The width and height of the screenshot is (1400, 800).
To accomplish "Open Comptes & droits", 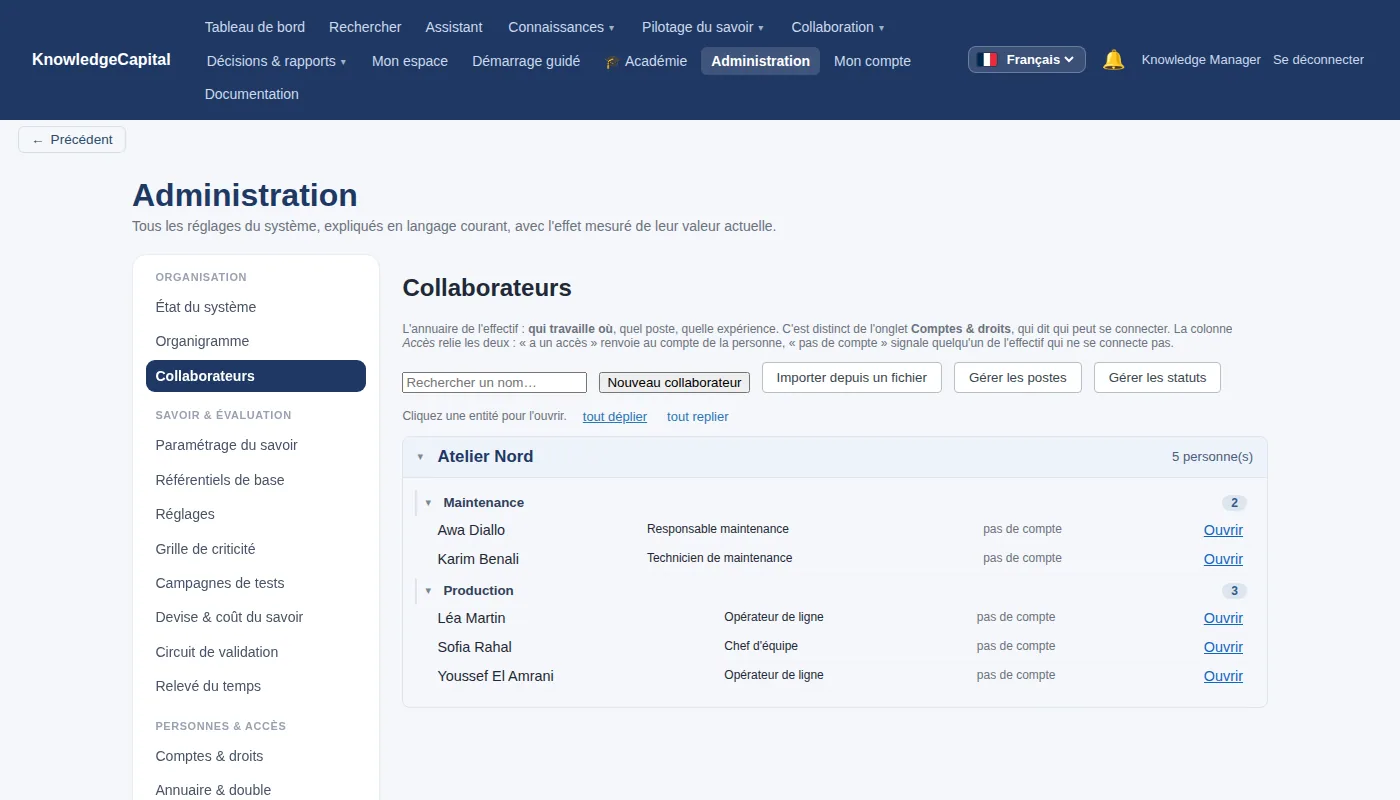I will (x=256, y=756).
